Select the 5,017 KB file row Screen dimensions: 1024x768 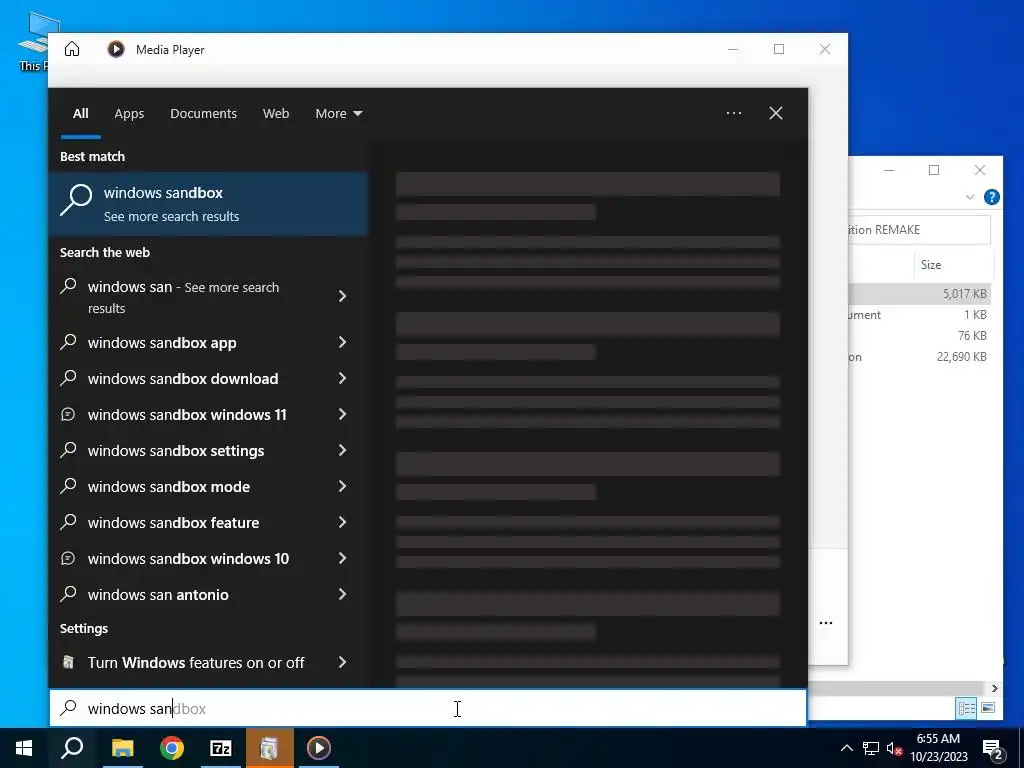coord(920,294)
